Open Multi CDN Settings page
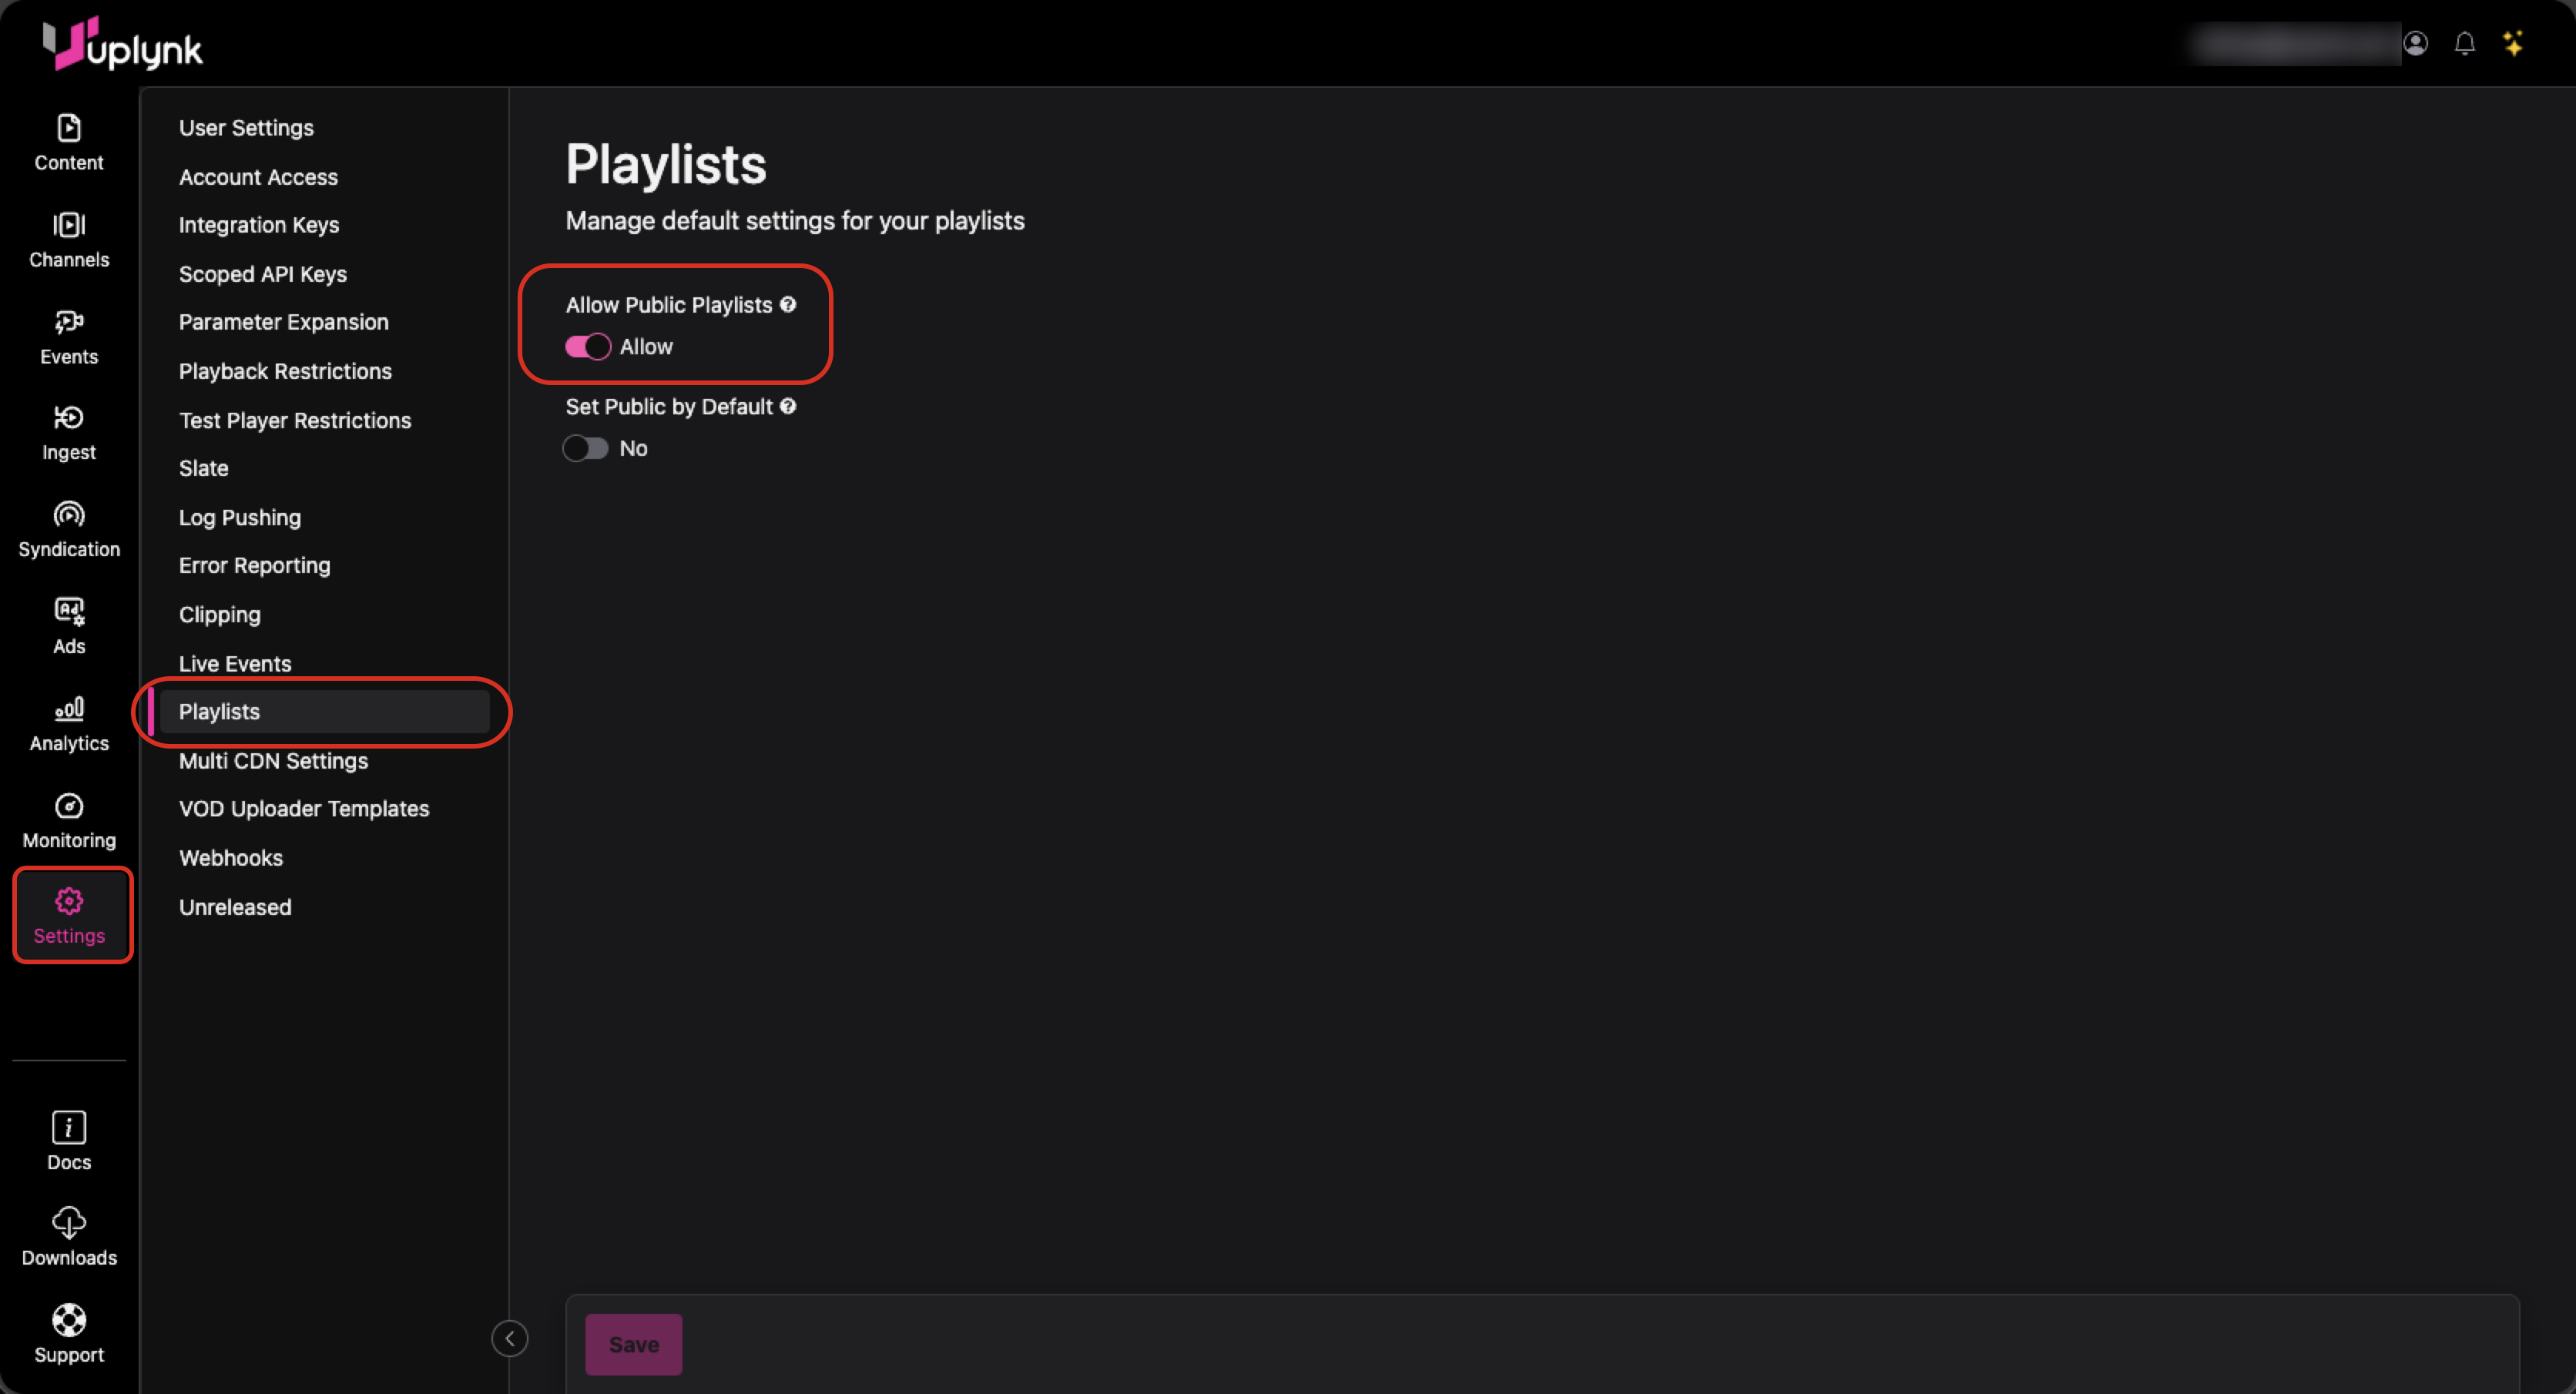Image resolution: width=2576 pixels, height=1394 pixels. [x=273, y=761]
